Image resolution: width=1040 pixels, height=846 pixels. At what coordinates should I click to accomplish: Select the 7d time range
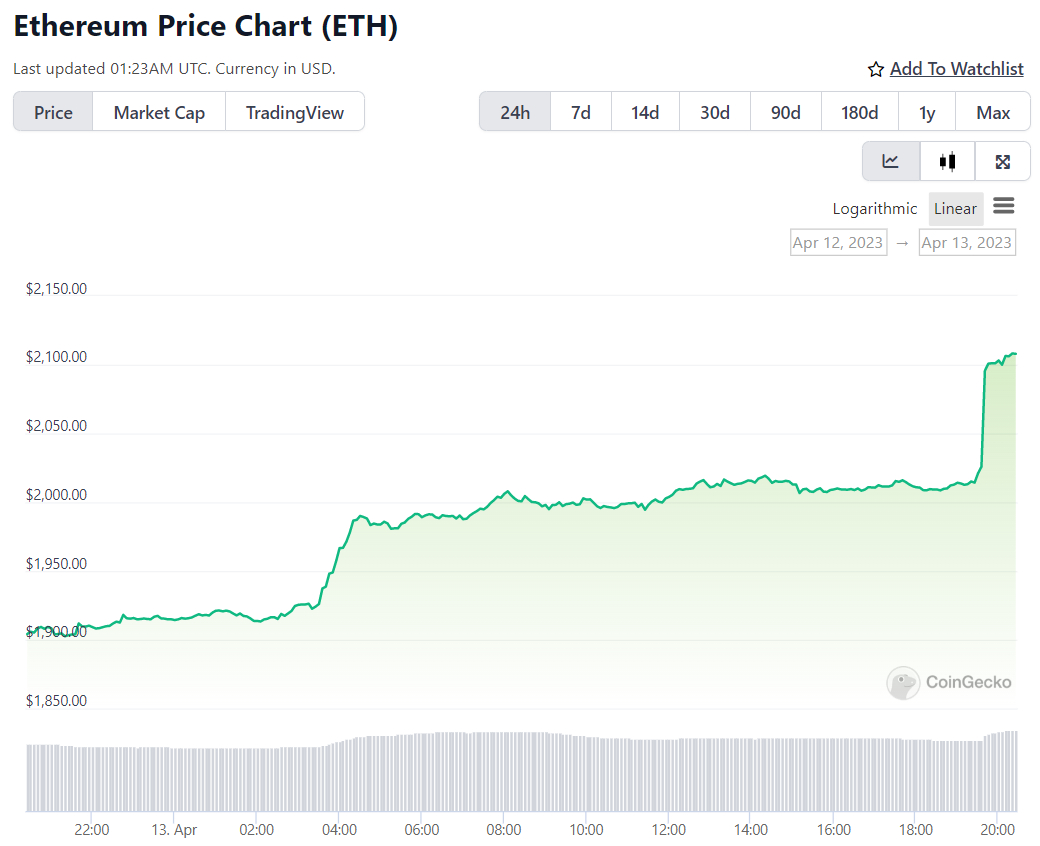point(581,112)
